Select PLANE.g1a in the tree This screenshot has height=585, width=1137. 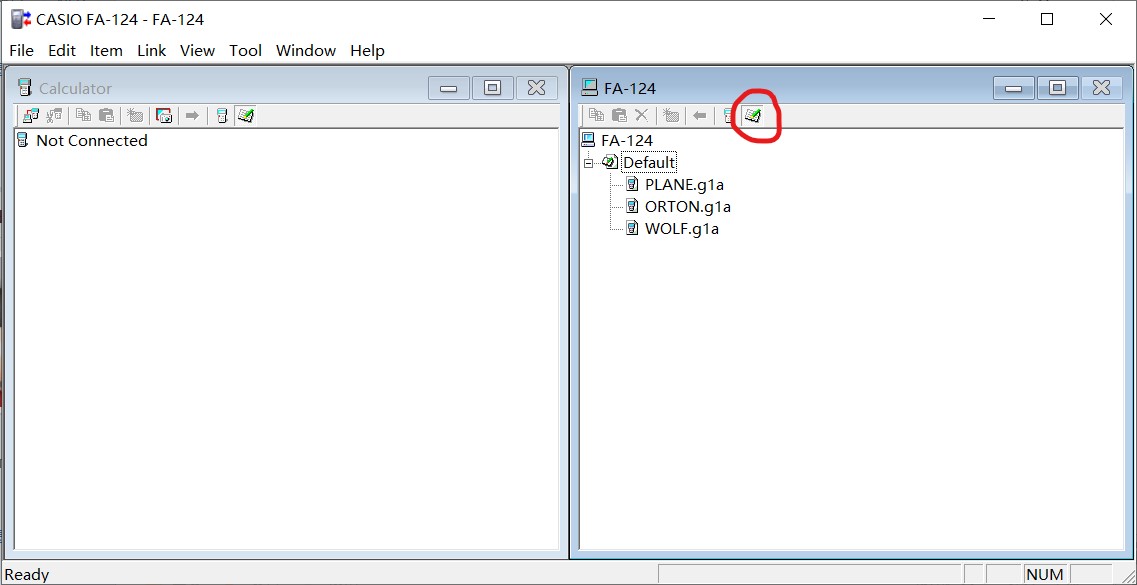coord(685,184)
